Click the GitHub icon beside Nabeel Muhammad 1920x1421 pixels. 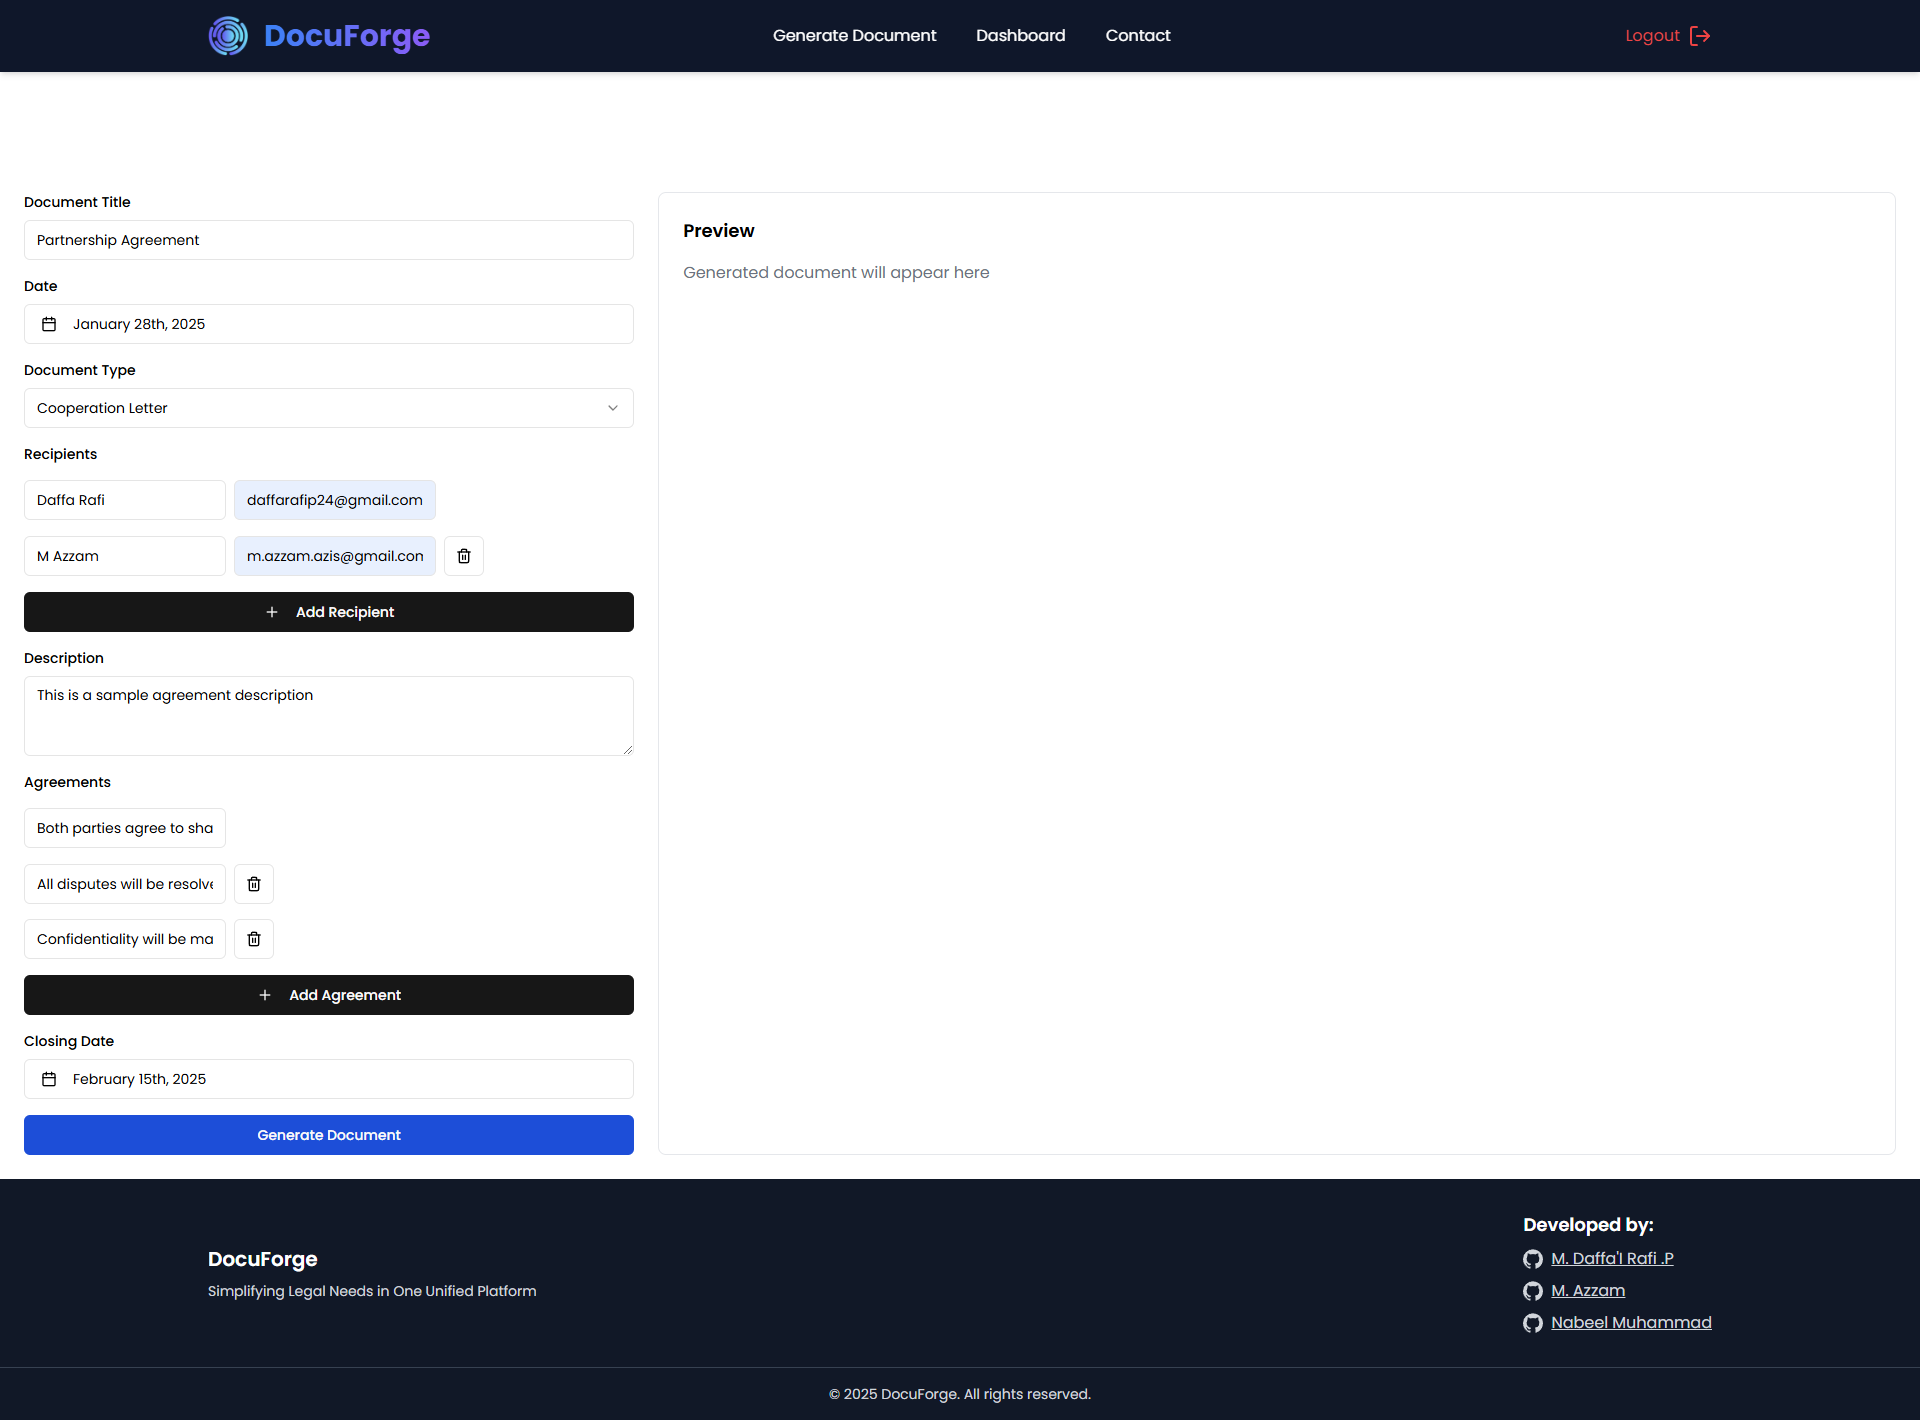1532,1323
